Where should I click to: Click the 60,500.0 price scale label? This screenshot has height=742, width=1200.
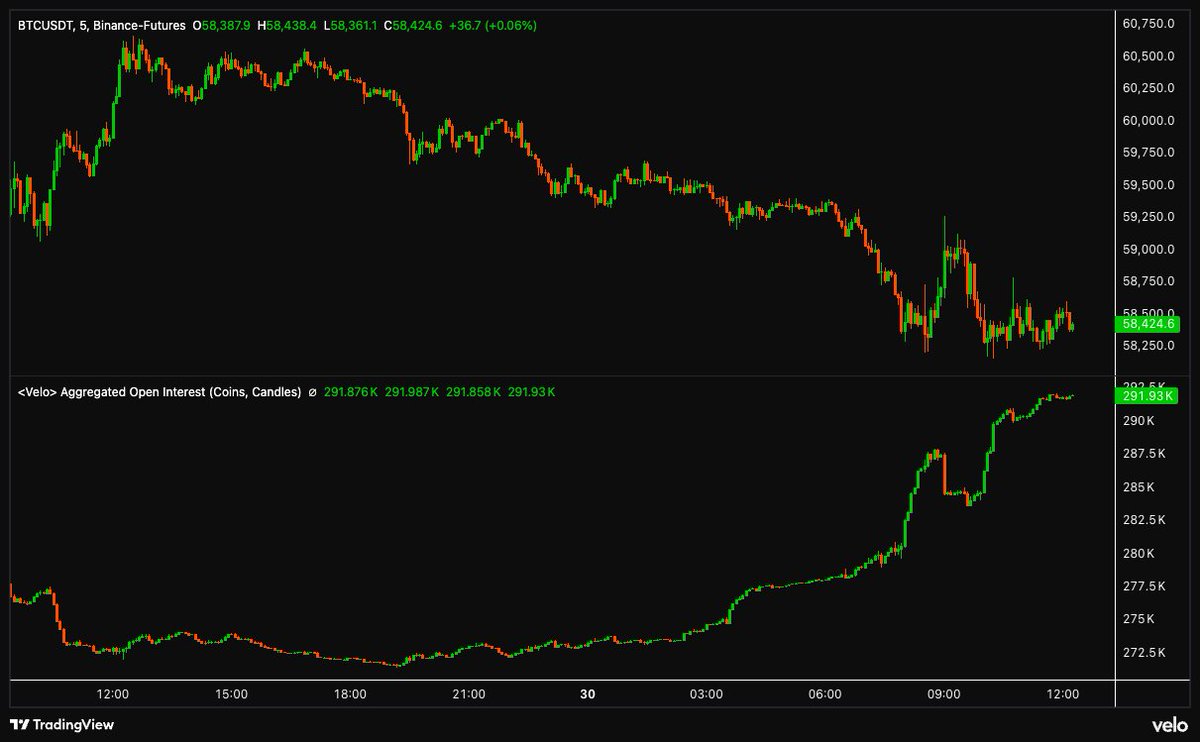[x=1149, y=56]
